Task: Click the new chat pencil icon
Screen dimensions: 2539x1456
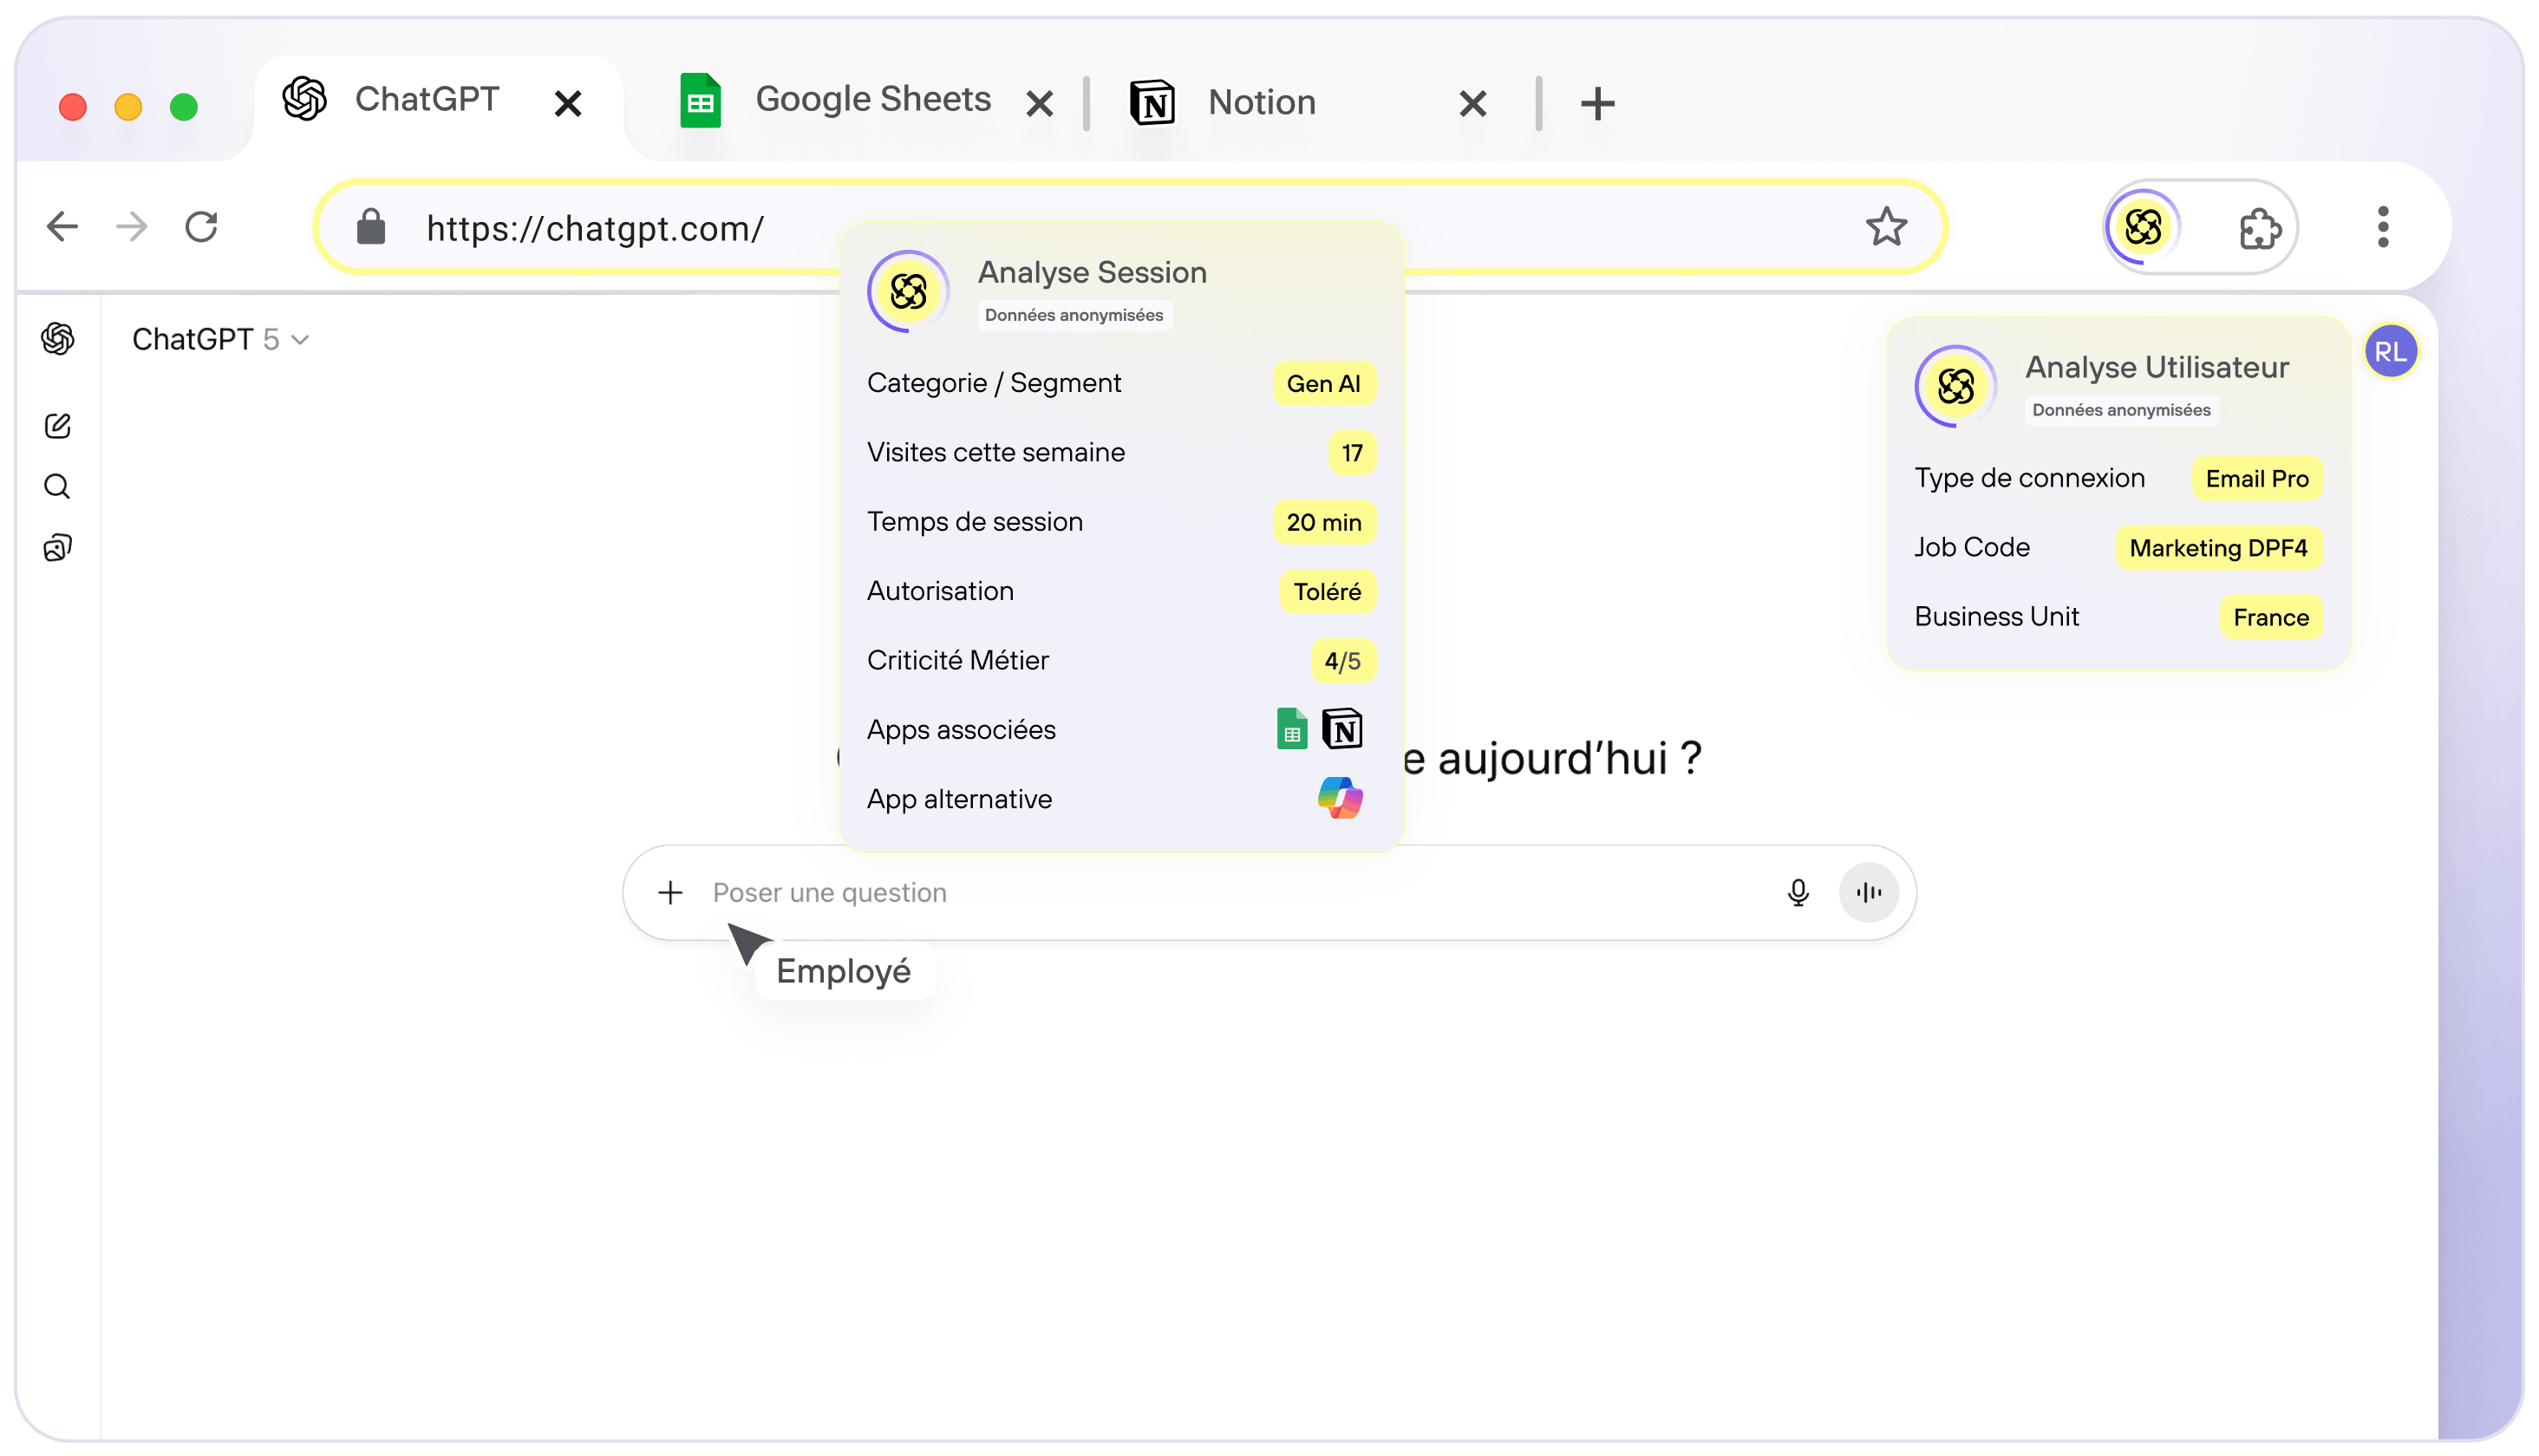Action: (x=58, y=426)
